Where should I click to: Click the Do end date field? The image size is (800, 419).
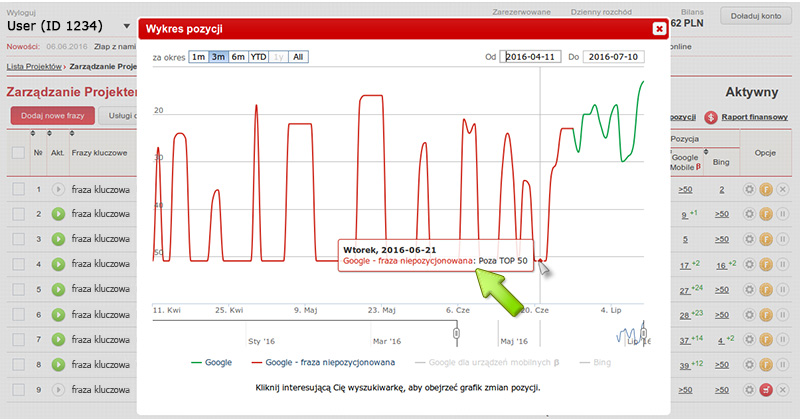click(614, 58)
